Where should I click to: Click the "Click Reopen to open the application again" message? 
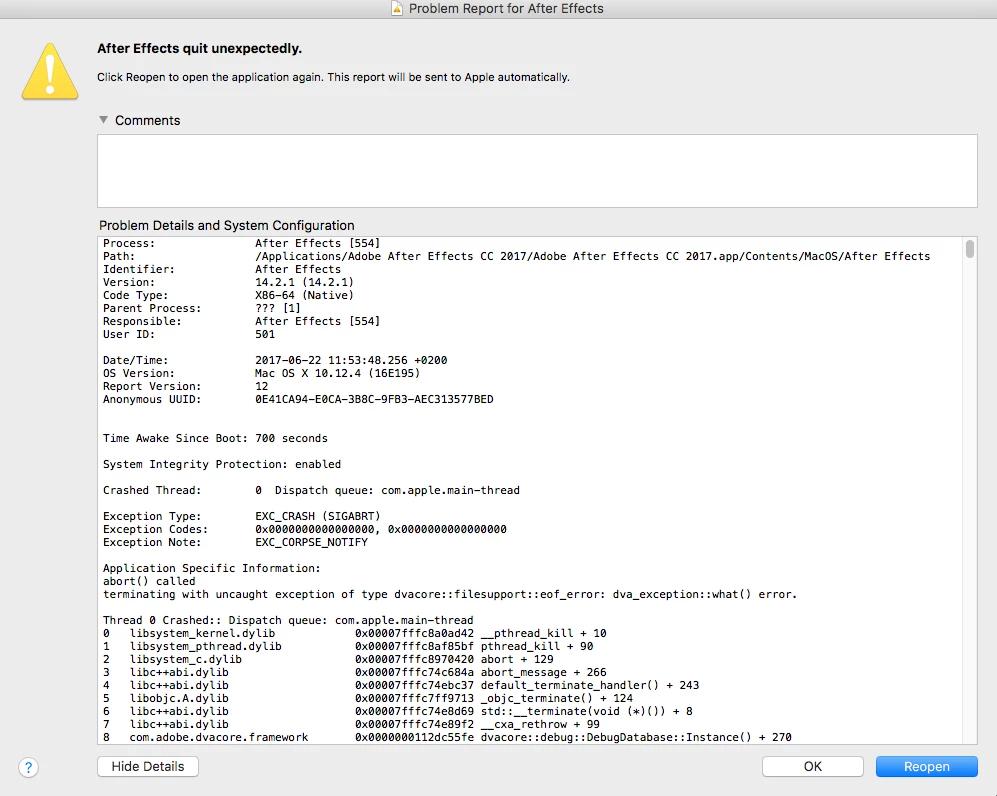pos(333,77)
